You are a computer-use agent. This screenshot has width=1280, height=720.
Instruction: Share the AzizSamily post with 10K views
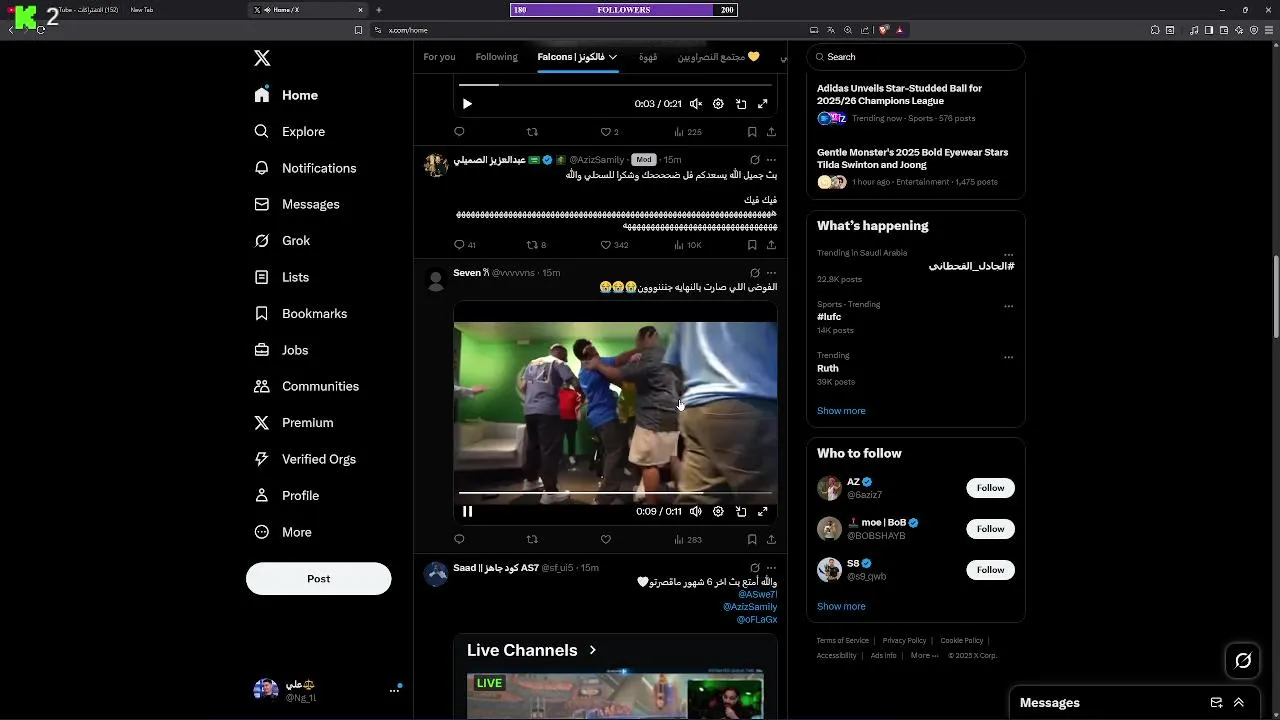771,245
